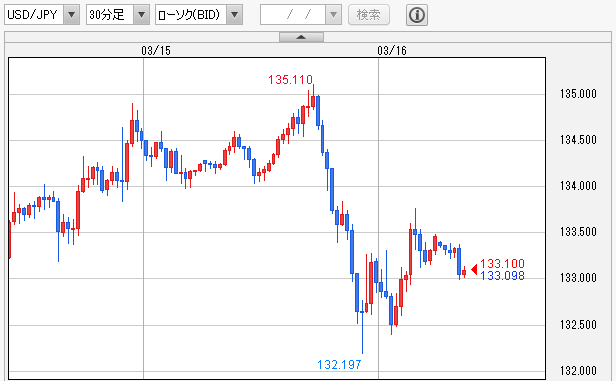Select 30分足 text in timeframe selector
This screenshot has width=616, height=381.
(106, 15)
